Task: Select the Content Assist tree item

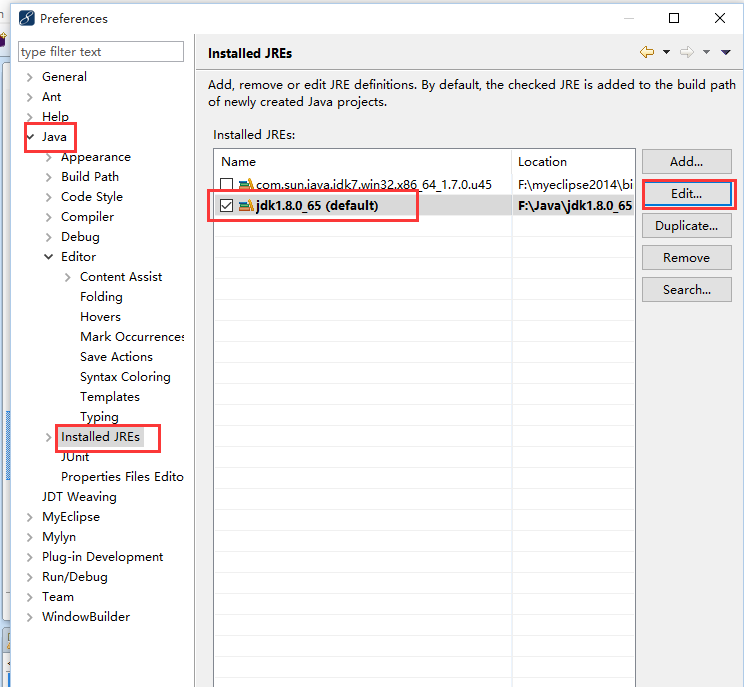Action: 121,277
